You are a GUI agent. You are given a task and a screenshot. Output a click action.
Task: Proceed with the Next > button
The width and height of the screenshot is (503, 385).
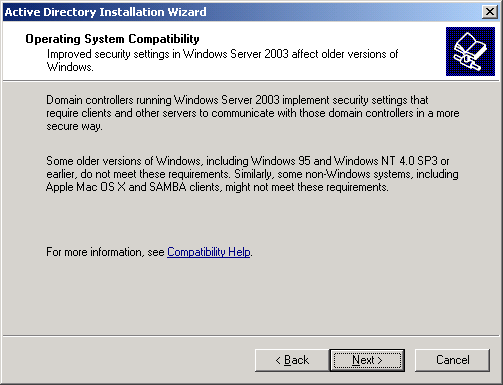point(367,360)
